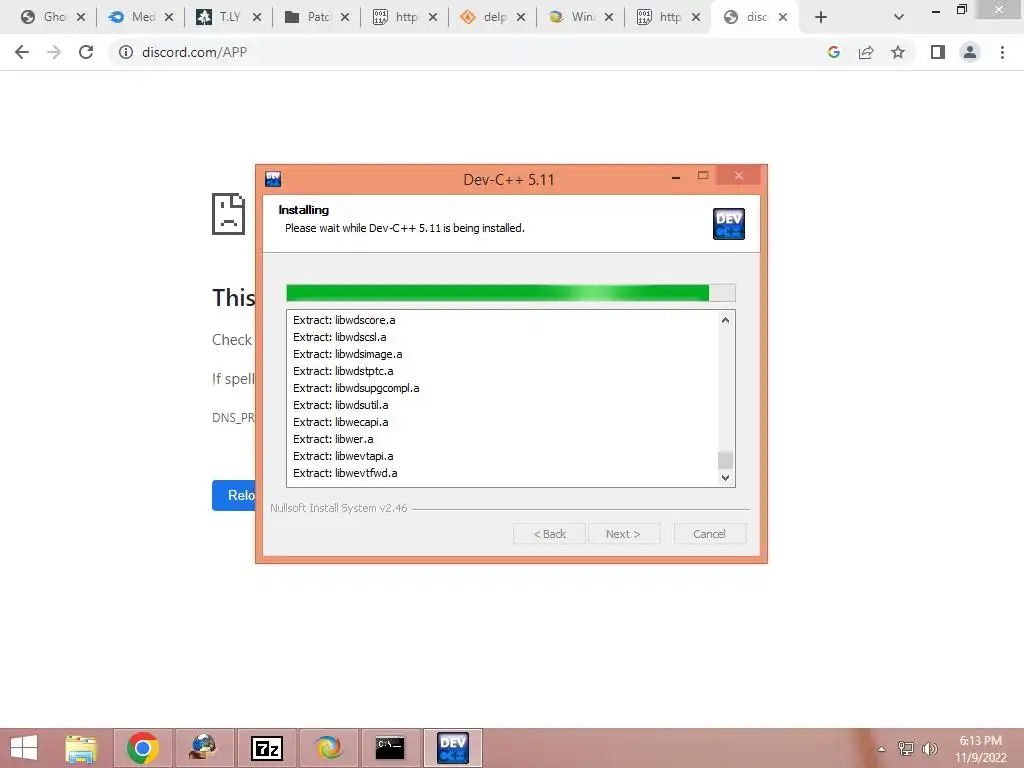
Task: Open 7-Zip from the taskbar
Action: pyautogui.click(x=266, y=748)
